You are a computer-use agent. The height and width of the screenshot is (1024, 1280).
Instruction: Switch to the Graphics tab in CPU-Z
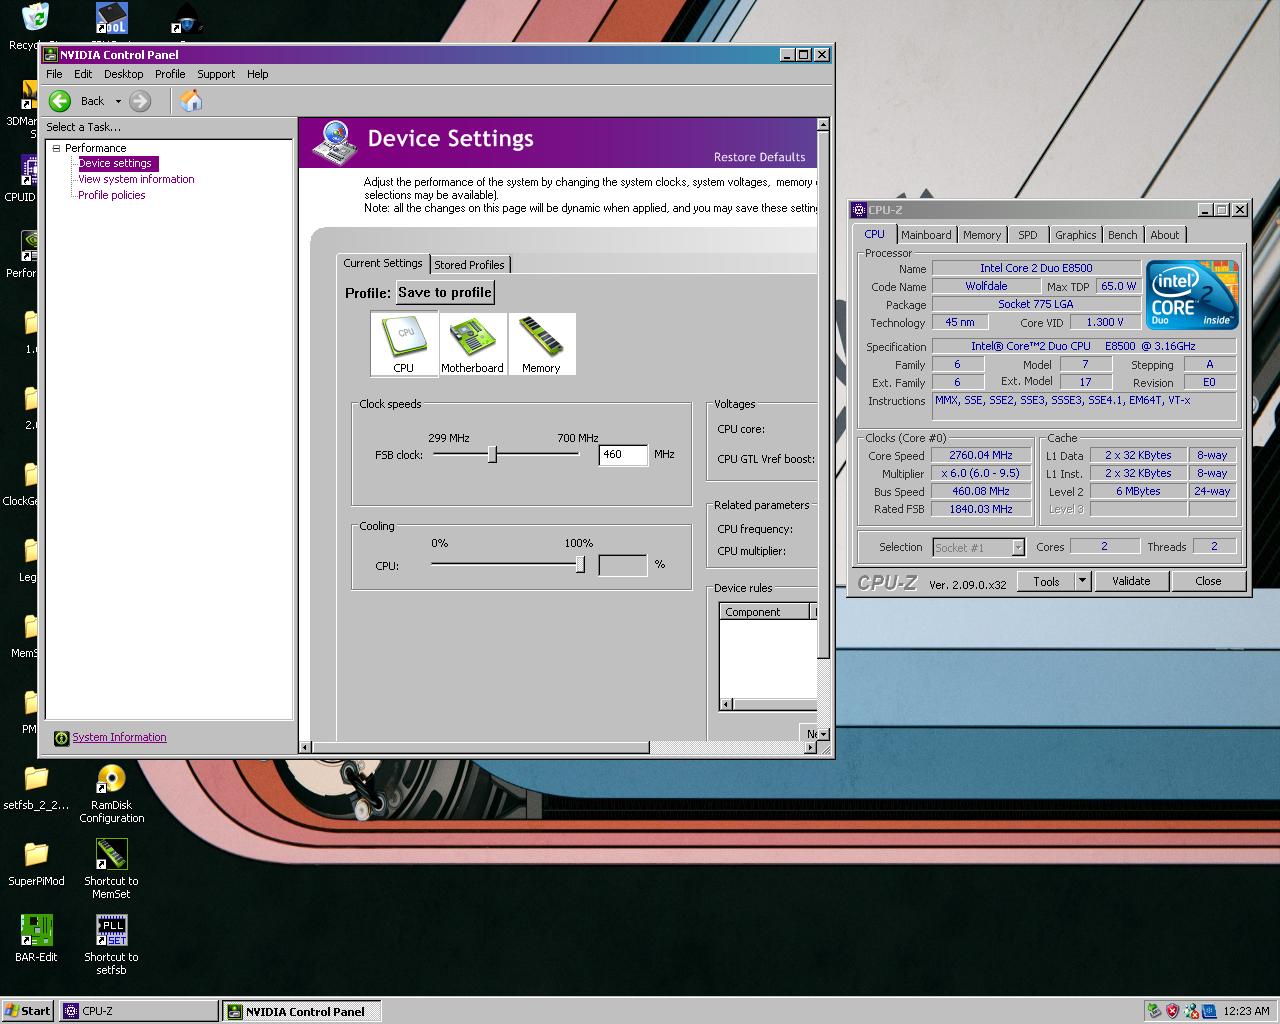[1076, 235]
